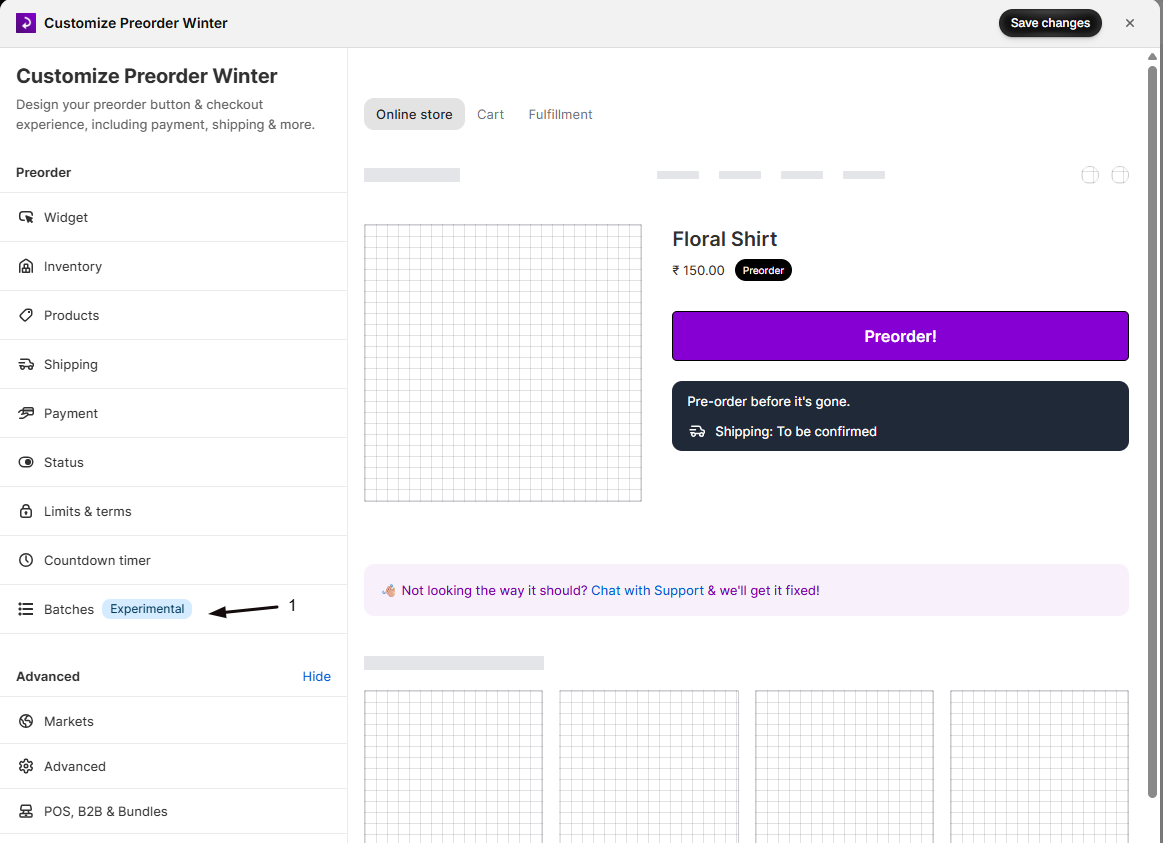
Task: Click the first circular header placeholder icon
Action: click(1090, 175)
